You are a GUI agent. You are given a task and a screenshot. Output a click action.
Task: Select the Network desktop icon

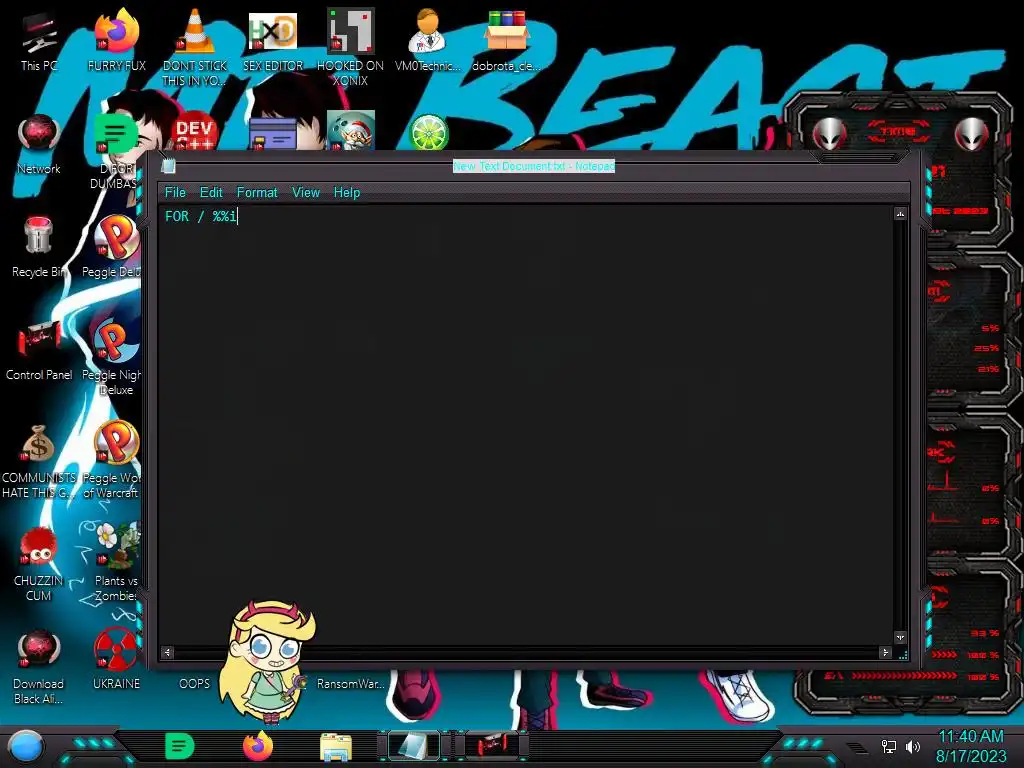pos(39,144)
